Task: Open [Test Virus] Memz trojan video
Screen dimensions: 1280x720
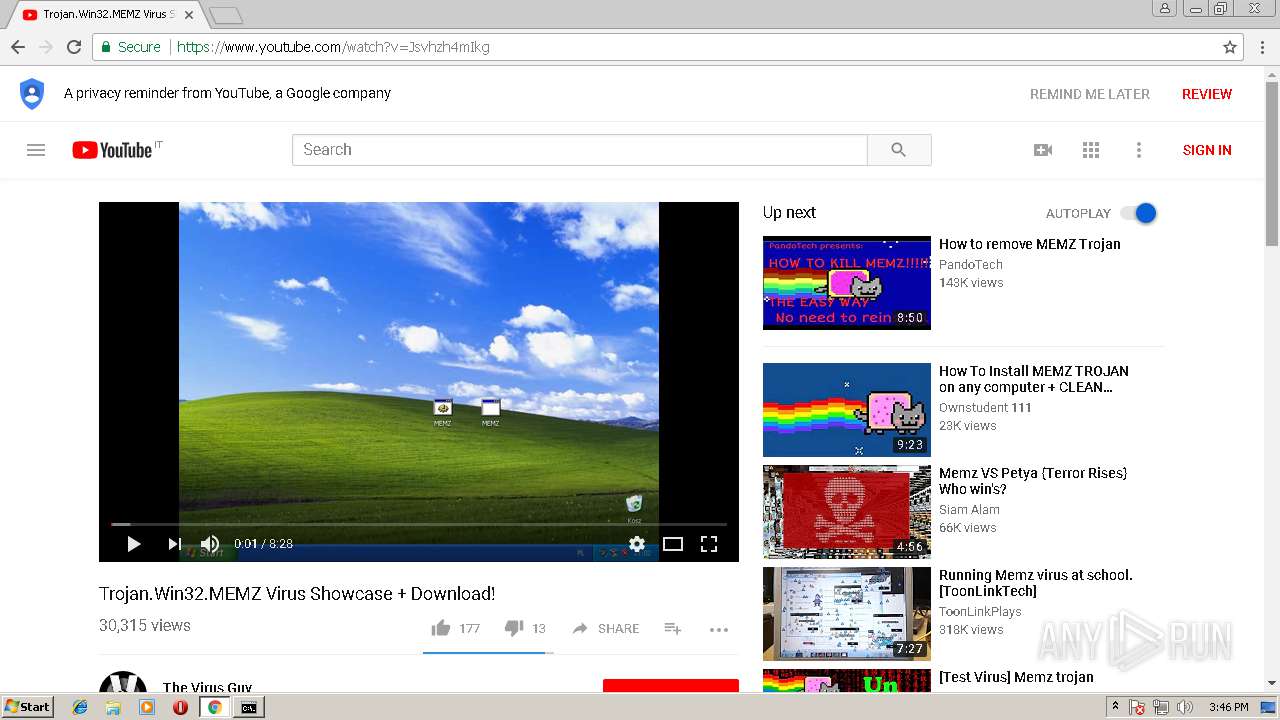Action: pyautogui.click(x=1016, y=677)
